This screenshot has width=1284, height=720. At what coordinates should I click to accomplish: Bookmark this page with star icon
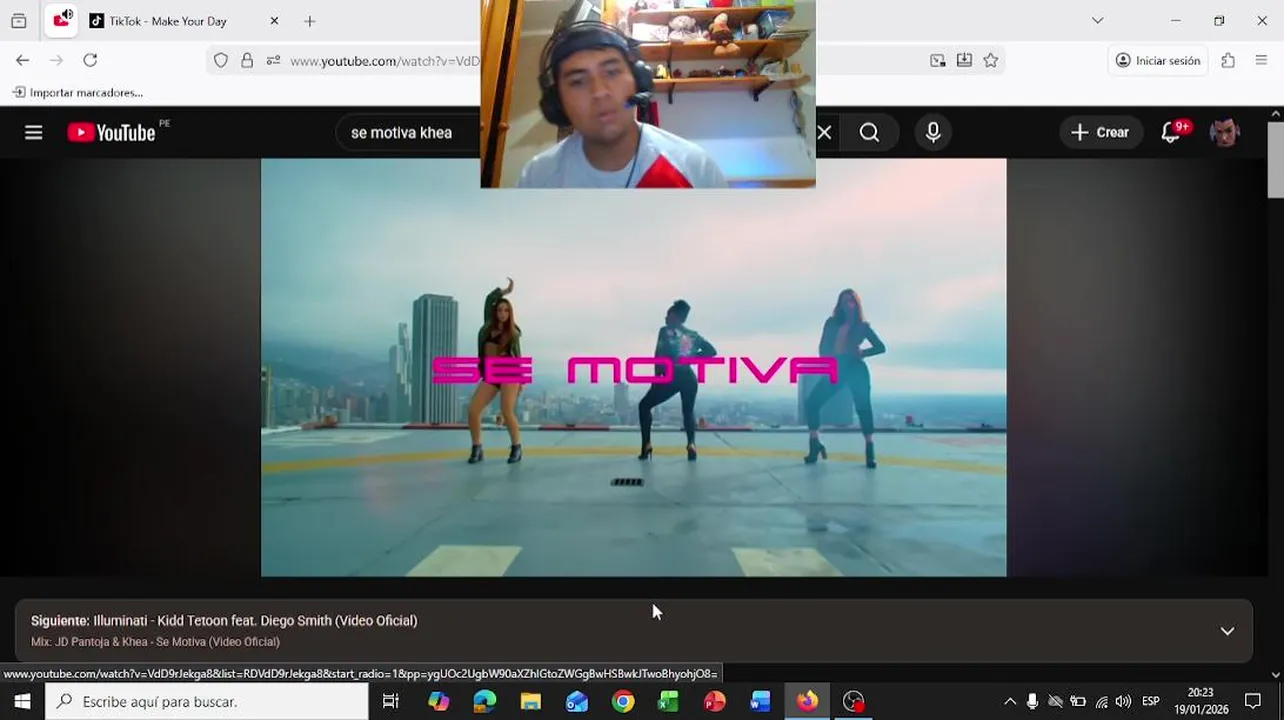click(990, 60)
